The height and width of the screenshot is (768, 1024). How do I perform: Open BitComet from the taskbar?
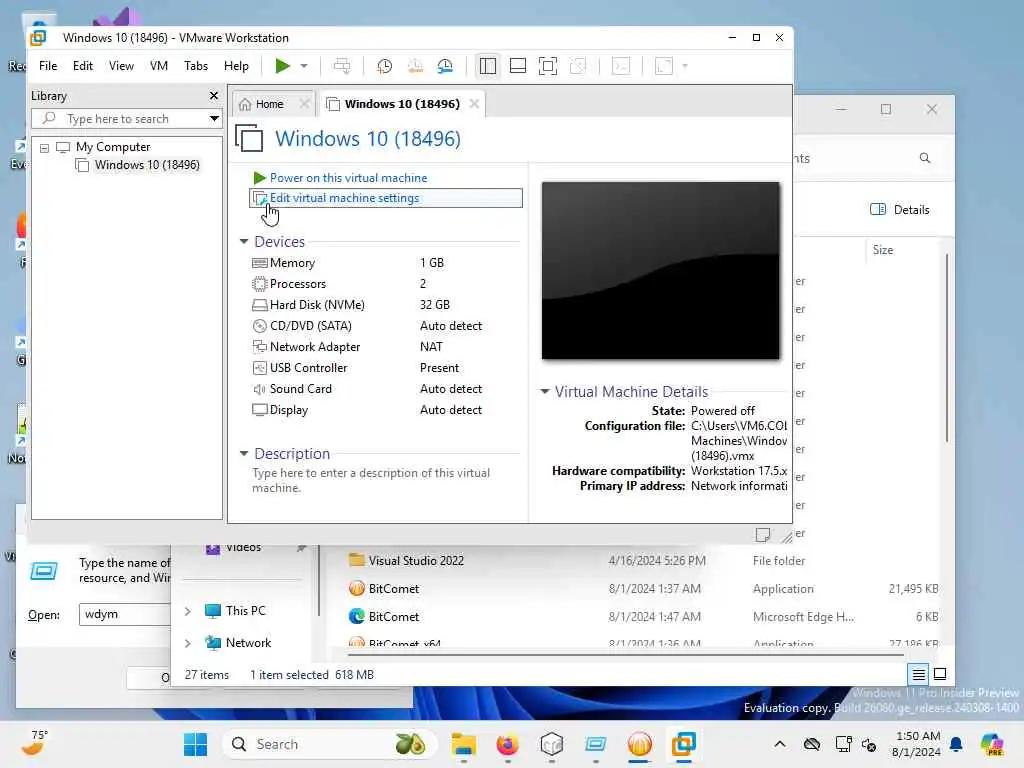tap(639, 744)
